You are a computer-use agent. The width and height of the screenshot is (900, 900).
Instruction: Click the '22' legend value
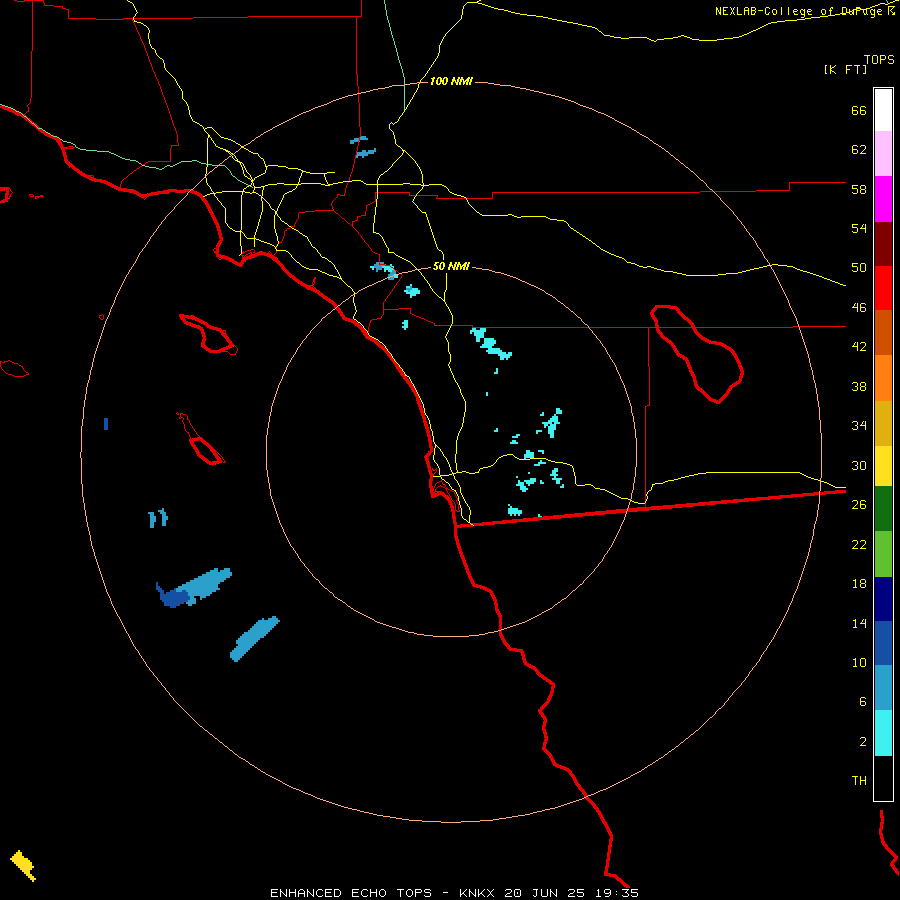coord(859,544)
